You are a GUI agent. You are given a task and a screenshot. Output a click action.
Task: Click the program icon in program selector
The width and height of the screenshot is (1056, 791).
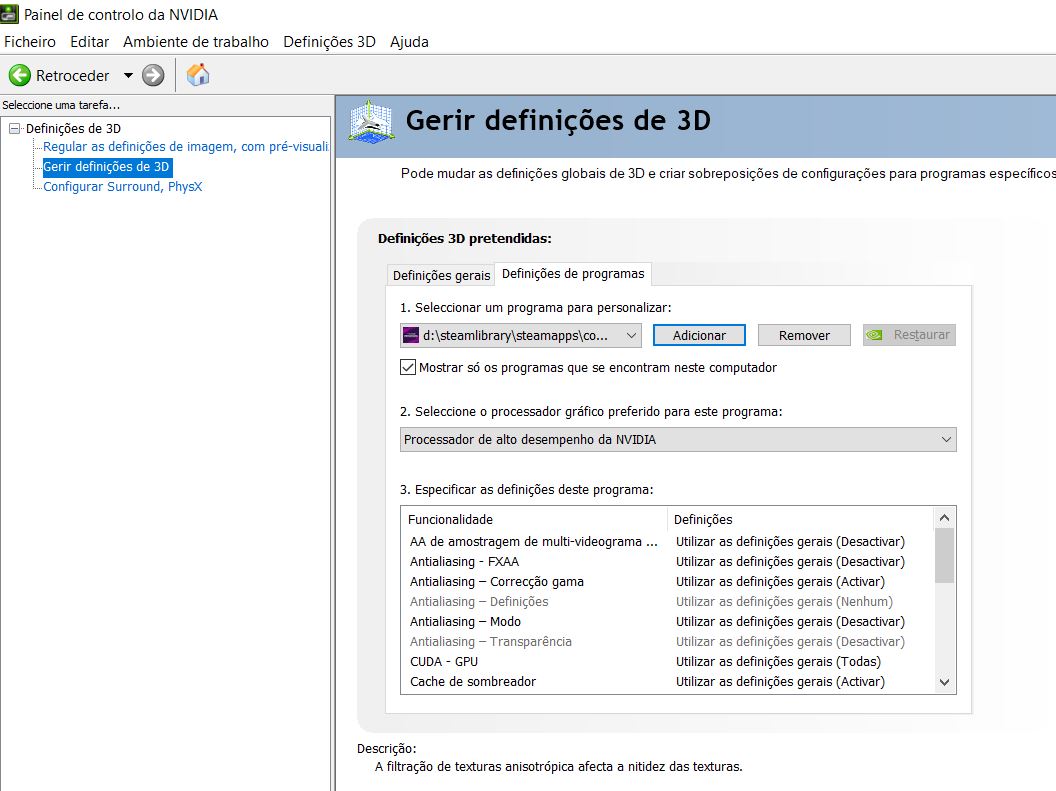(410, 335)
